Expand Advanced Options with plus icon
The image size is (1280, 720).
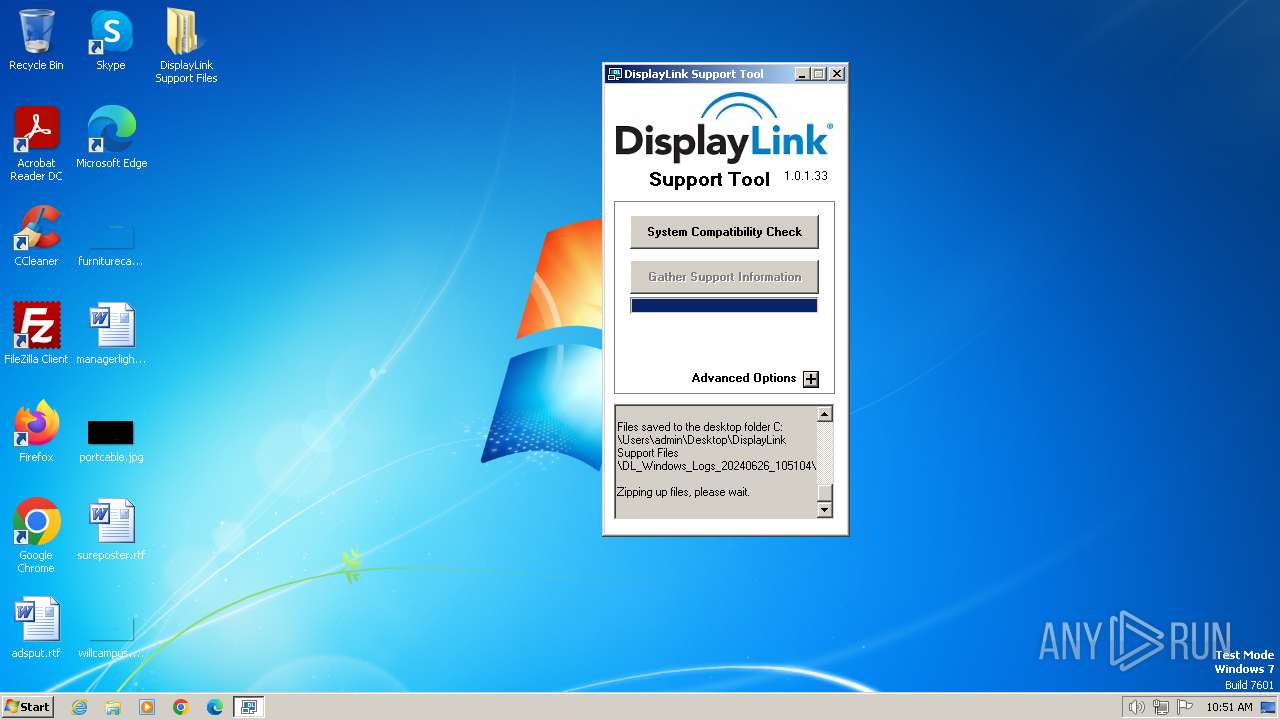click(x=811, y=379)
